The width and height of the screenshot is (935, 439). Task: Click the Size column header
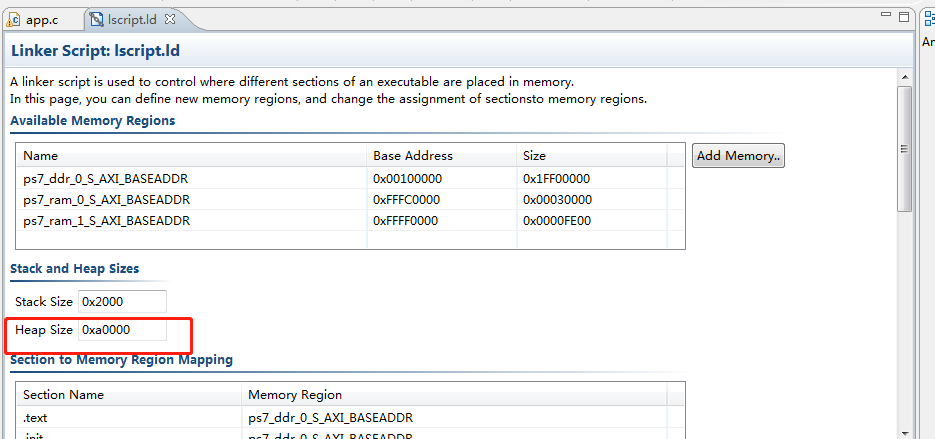coord(592,156)
